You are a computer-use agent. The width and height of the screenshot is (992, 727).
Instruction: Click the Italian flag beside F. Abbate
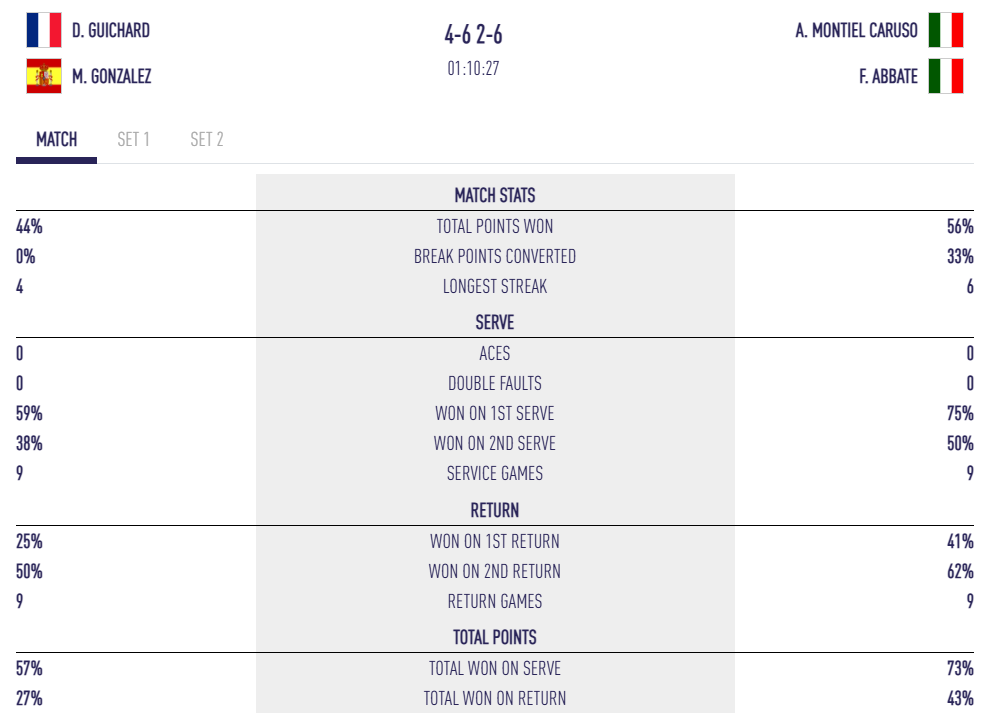click(945, 76)
